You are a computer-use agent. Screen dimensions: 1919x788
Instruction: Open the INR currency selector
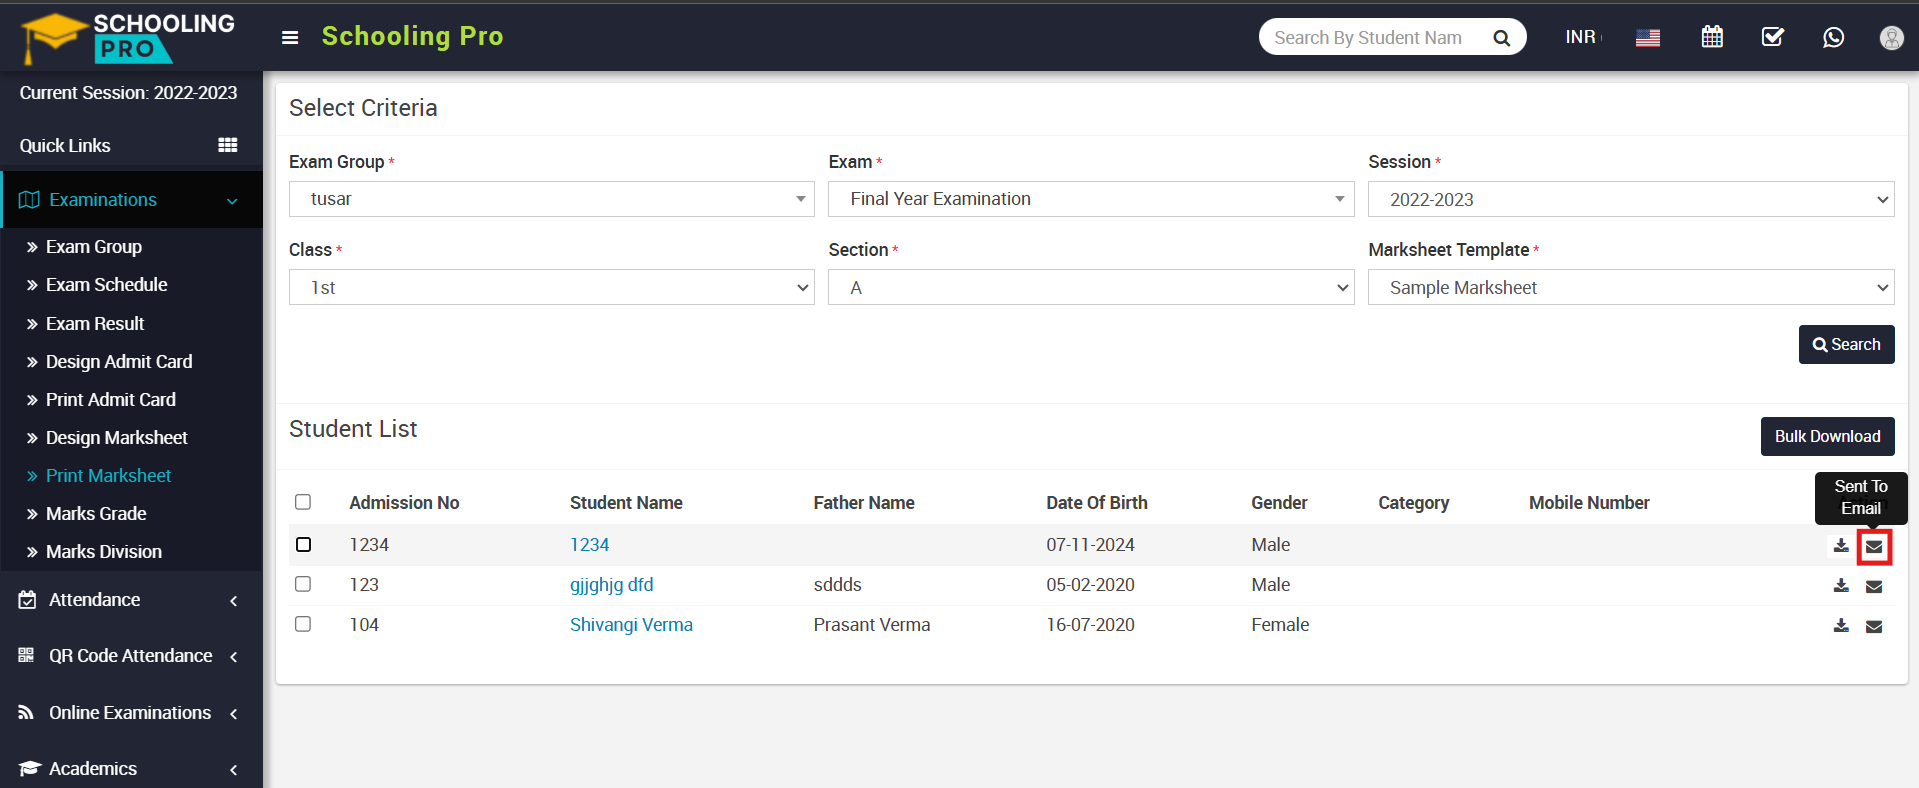(x=1583, y=37)
